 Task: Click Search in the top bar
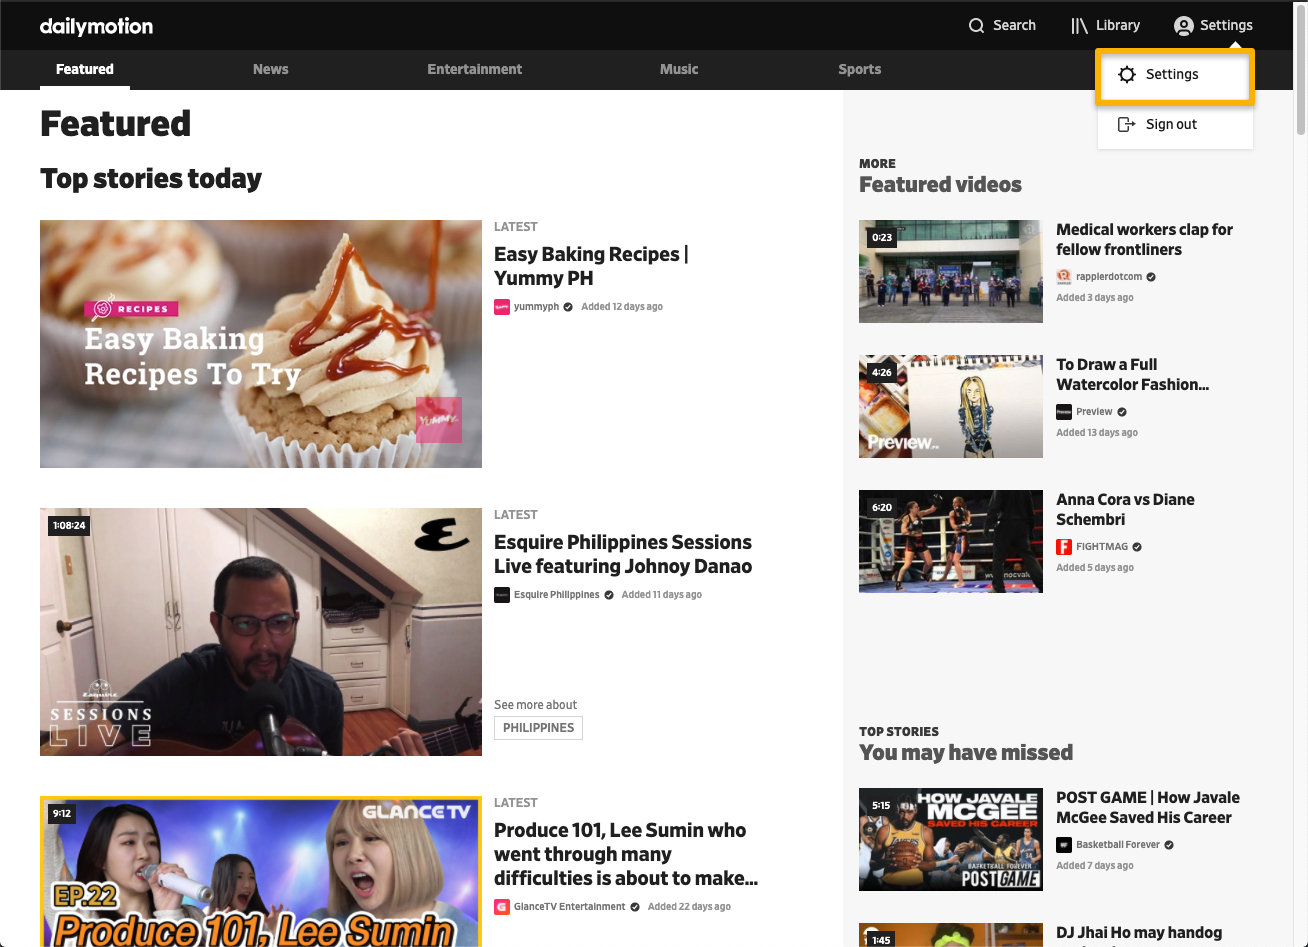tap(1002, 26)
